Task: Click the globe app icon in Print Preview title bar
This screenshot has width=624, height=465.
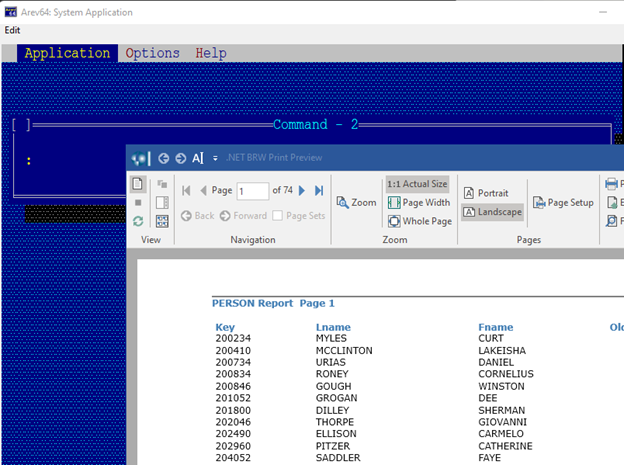Action: point(138,158)
